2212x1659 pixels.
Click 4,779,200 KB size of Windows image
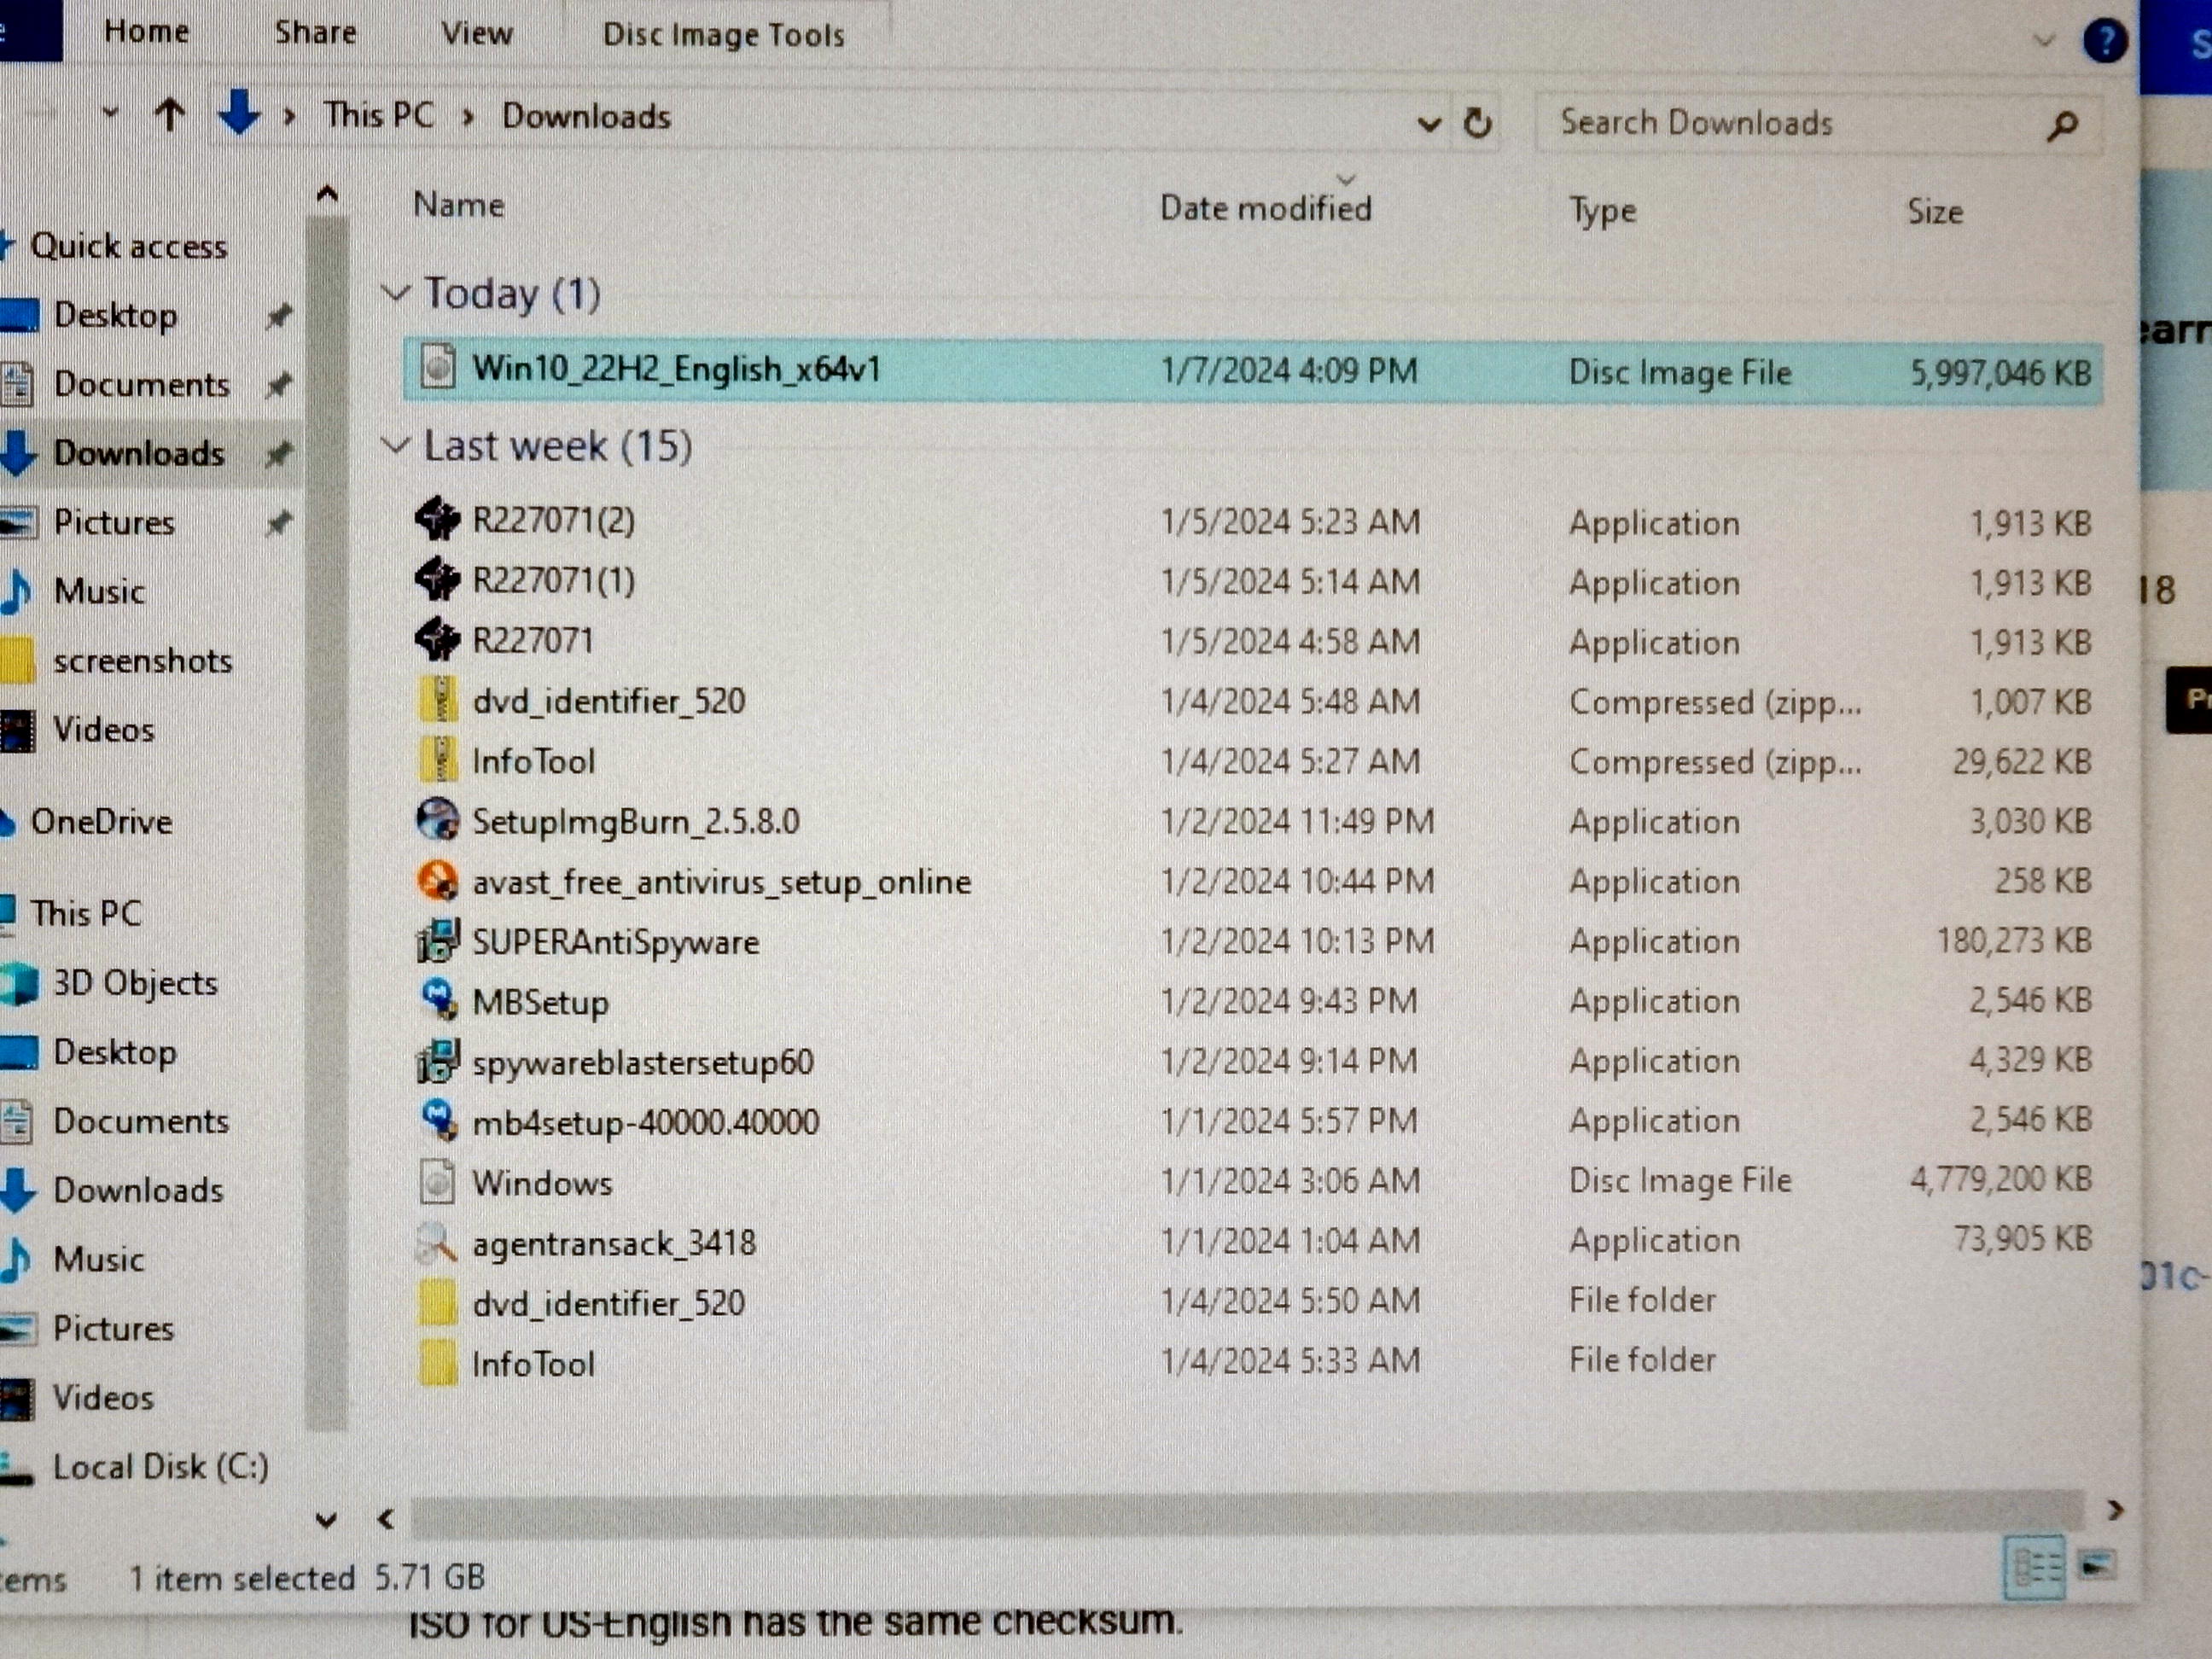click(x=2000, y=1179)
